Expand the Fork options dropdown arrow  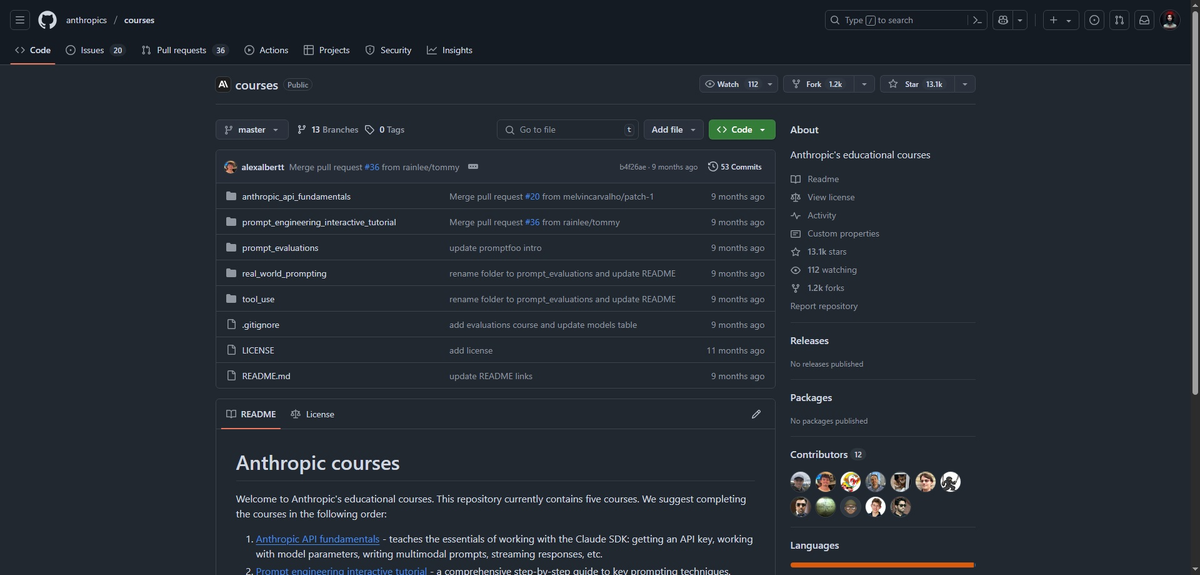[x=864, y=84]
